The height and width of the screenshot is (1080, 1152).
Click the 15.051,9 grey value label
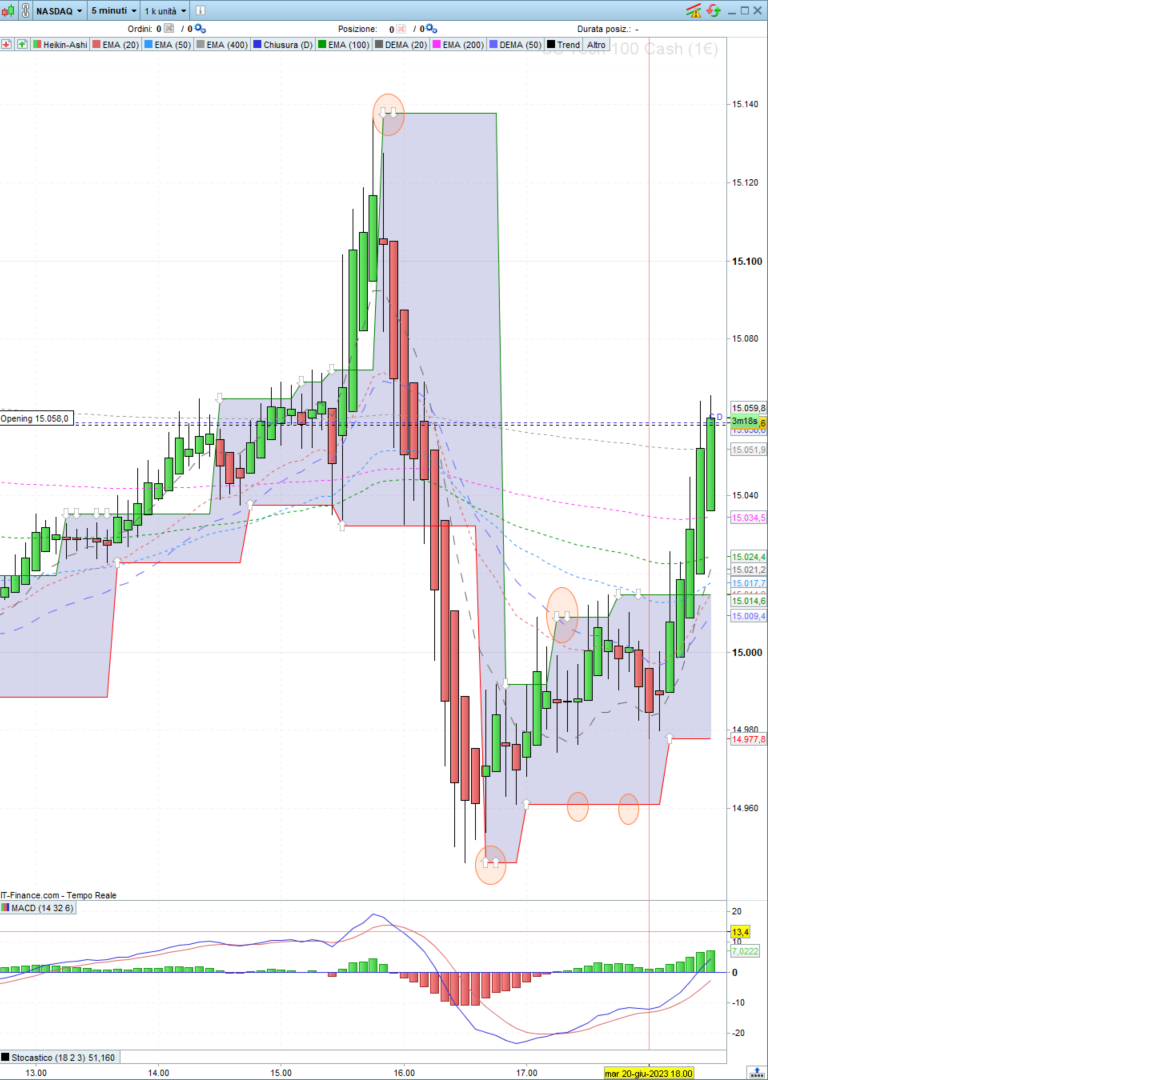pyautogui.click(x=749, y=450)
